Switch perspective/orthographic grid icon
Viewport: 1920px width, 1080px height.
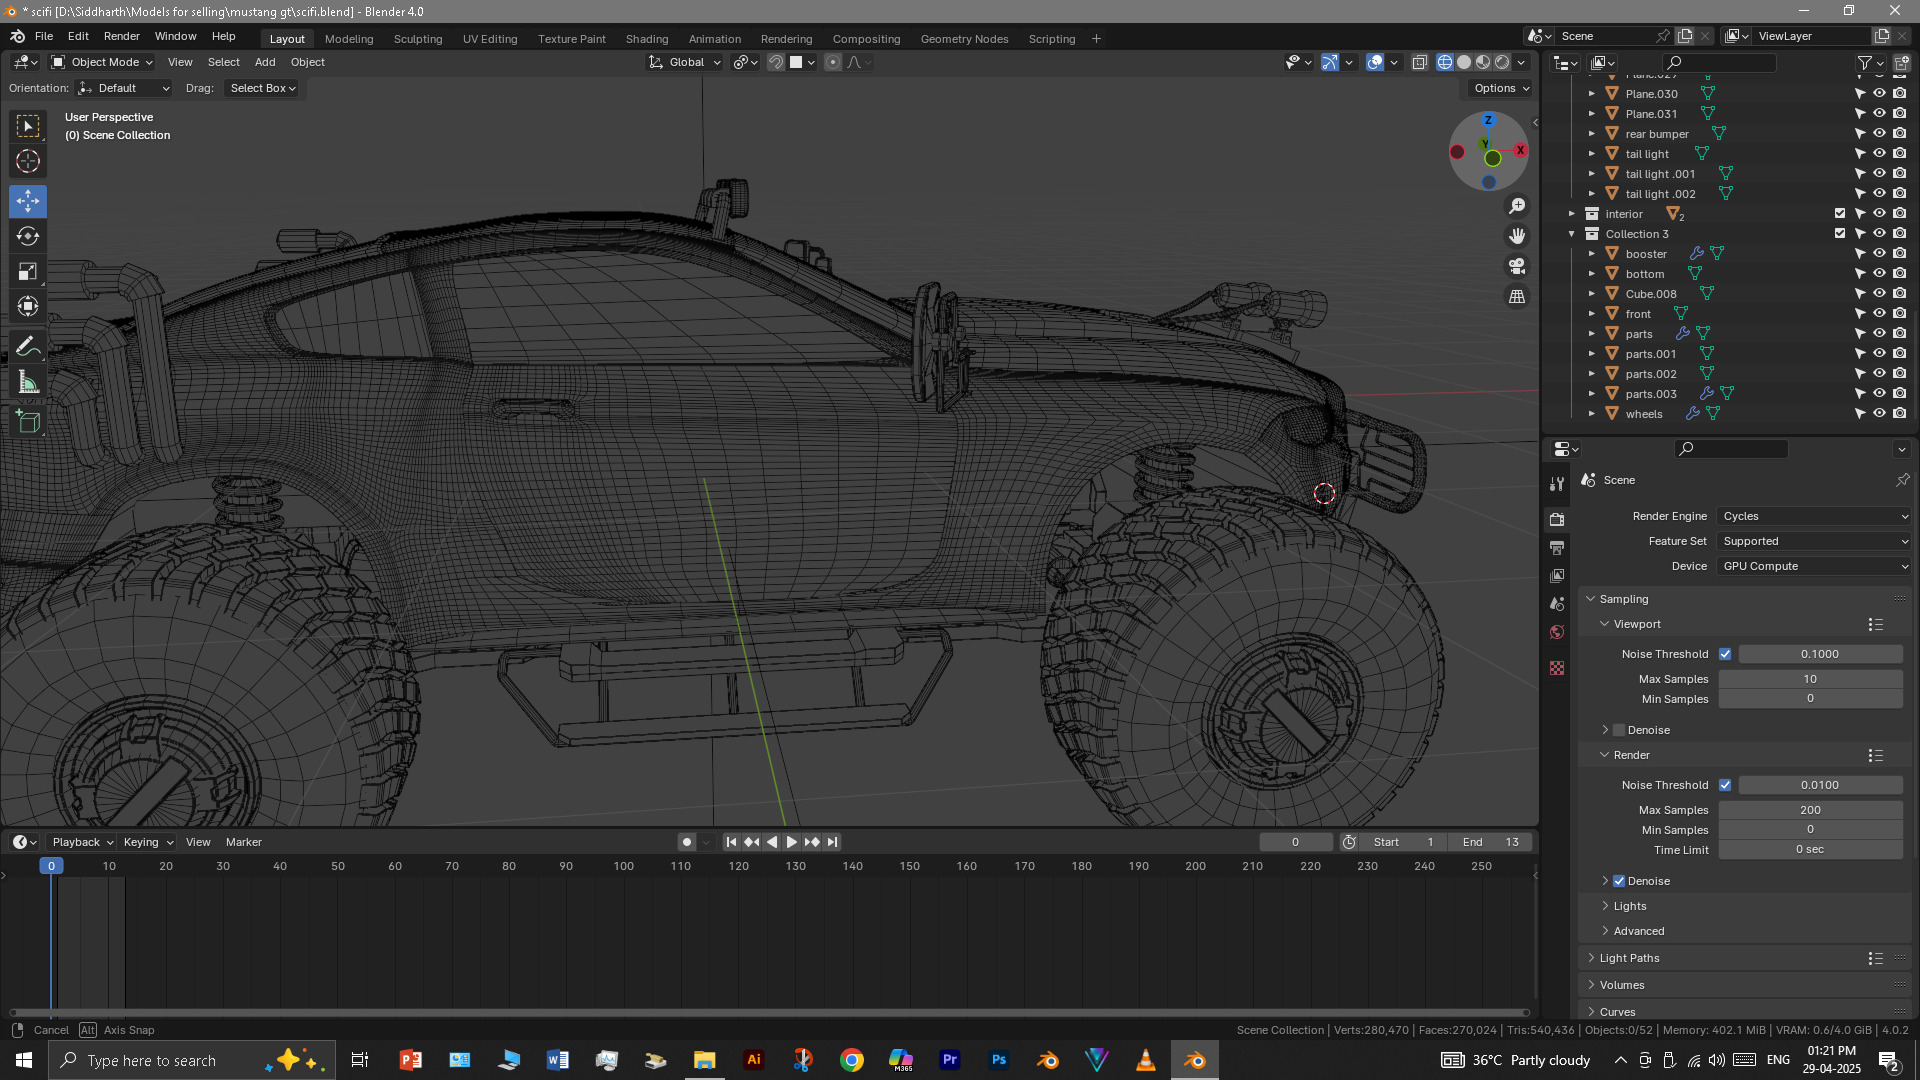pos(1517,296)
